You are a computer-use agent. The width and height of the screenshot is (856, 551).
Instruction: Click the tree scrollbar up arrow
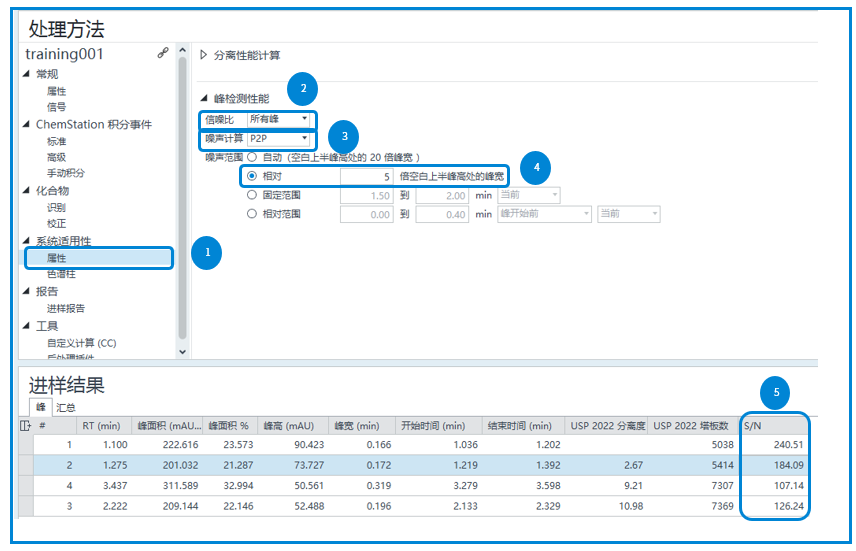[x=182, y=50]
